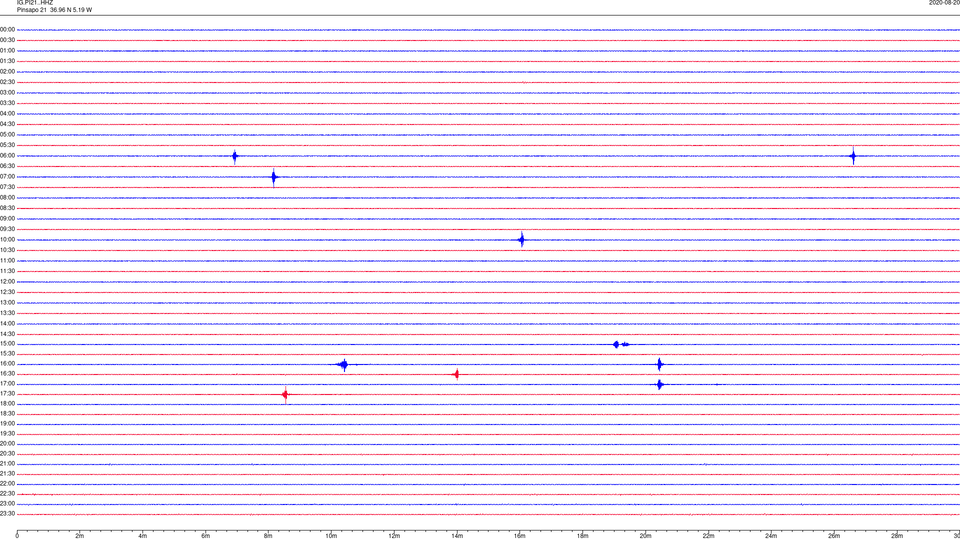The height and width of the screenshot is (540, 960).
Task: Click the 04:30 time label
Action: [x=7, y=124]
